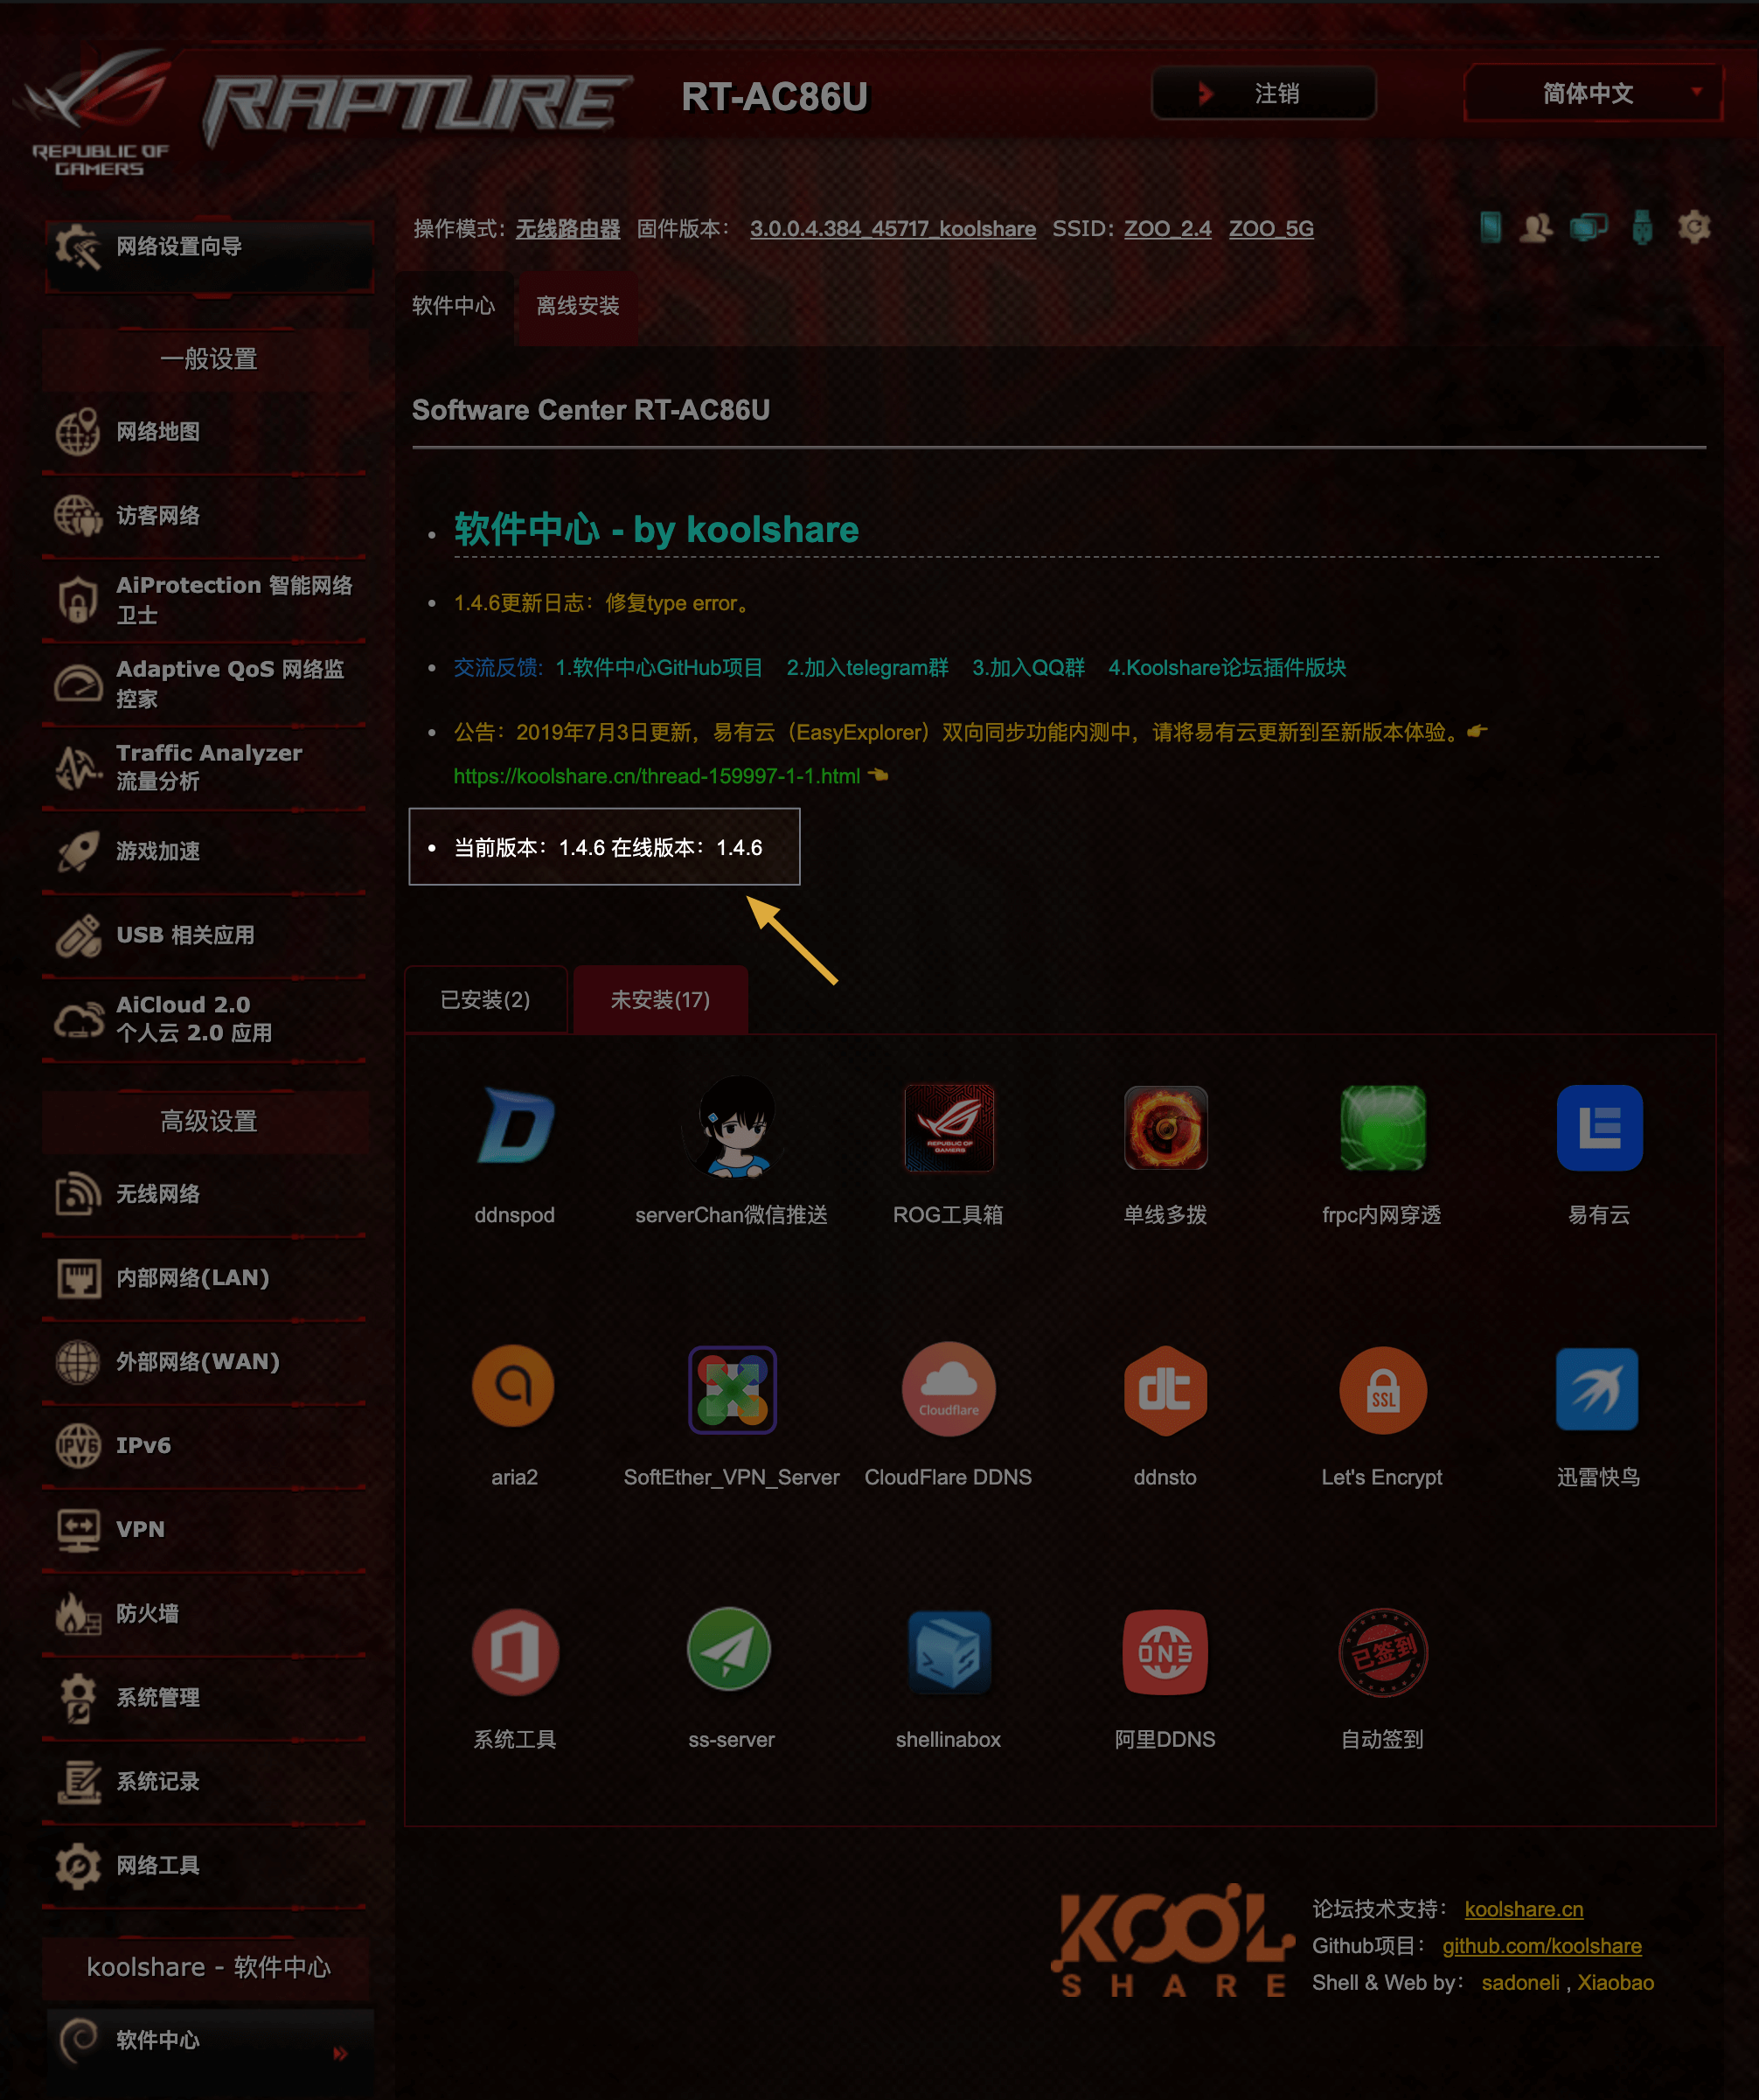Open Traffic Analyzer 流量分析 menu
Screen dimensions: 1759x2100
(x=205, y=767)
